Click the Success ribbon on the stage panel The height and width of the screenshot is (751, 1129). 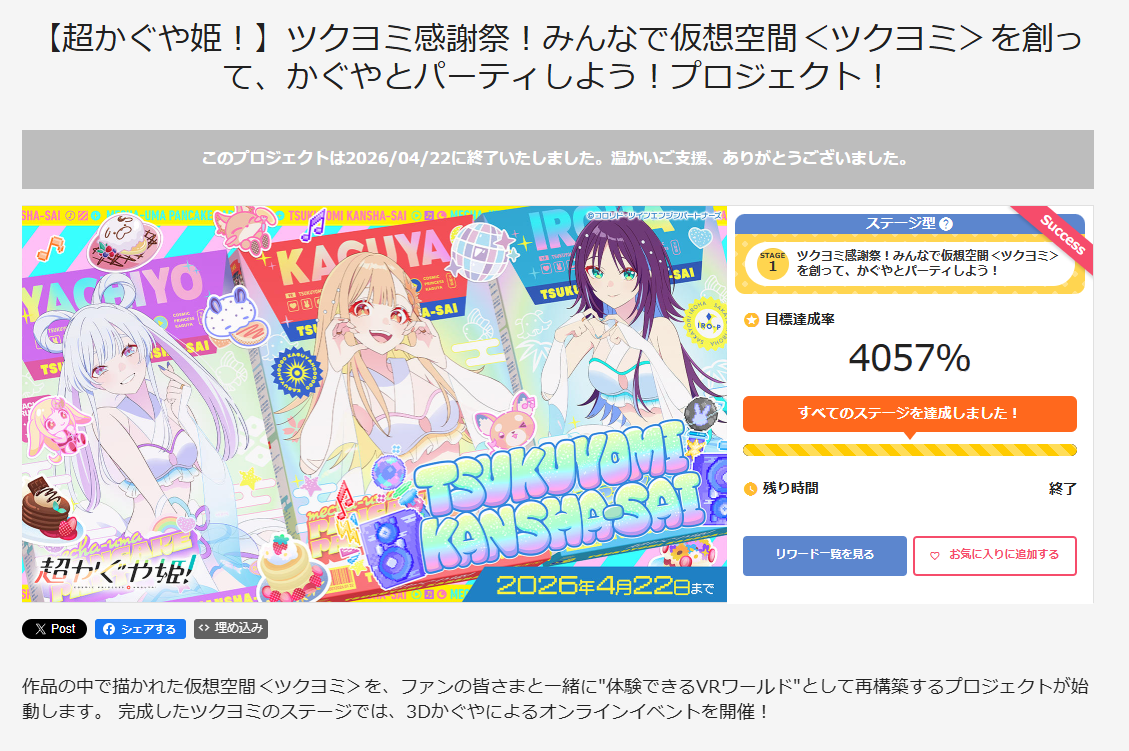pyautogui.click(x=1061, y=234)
